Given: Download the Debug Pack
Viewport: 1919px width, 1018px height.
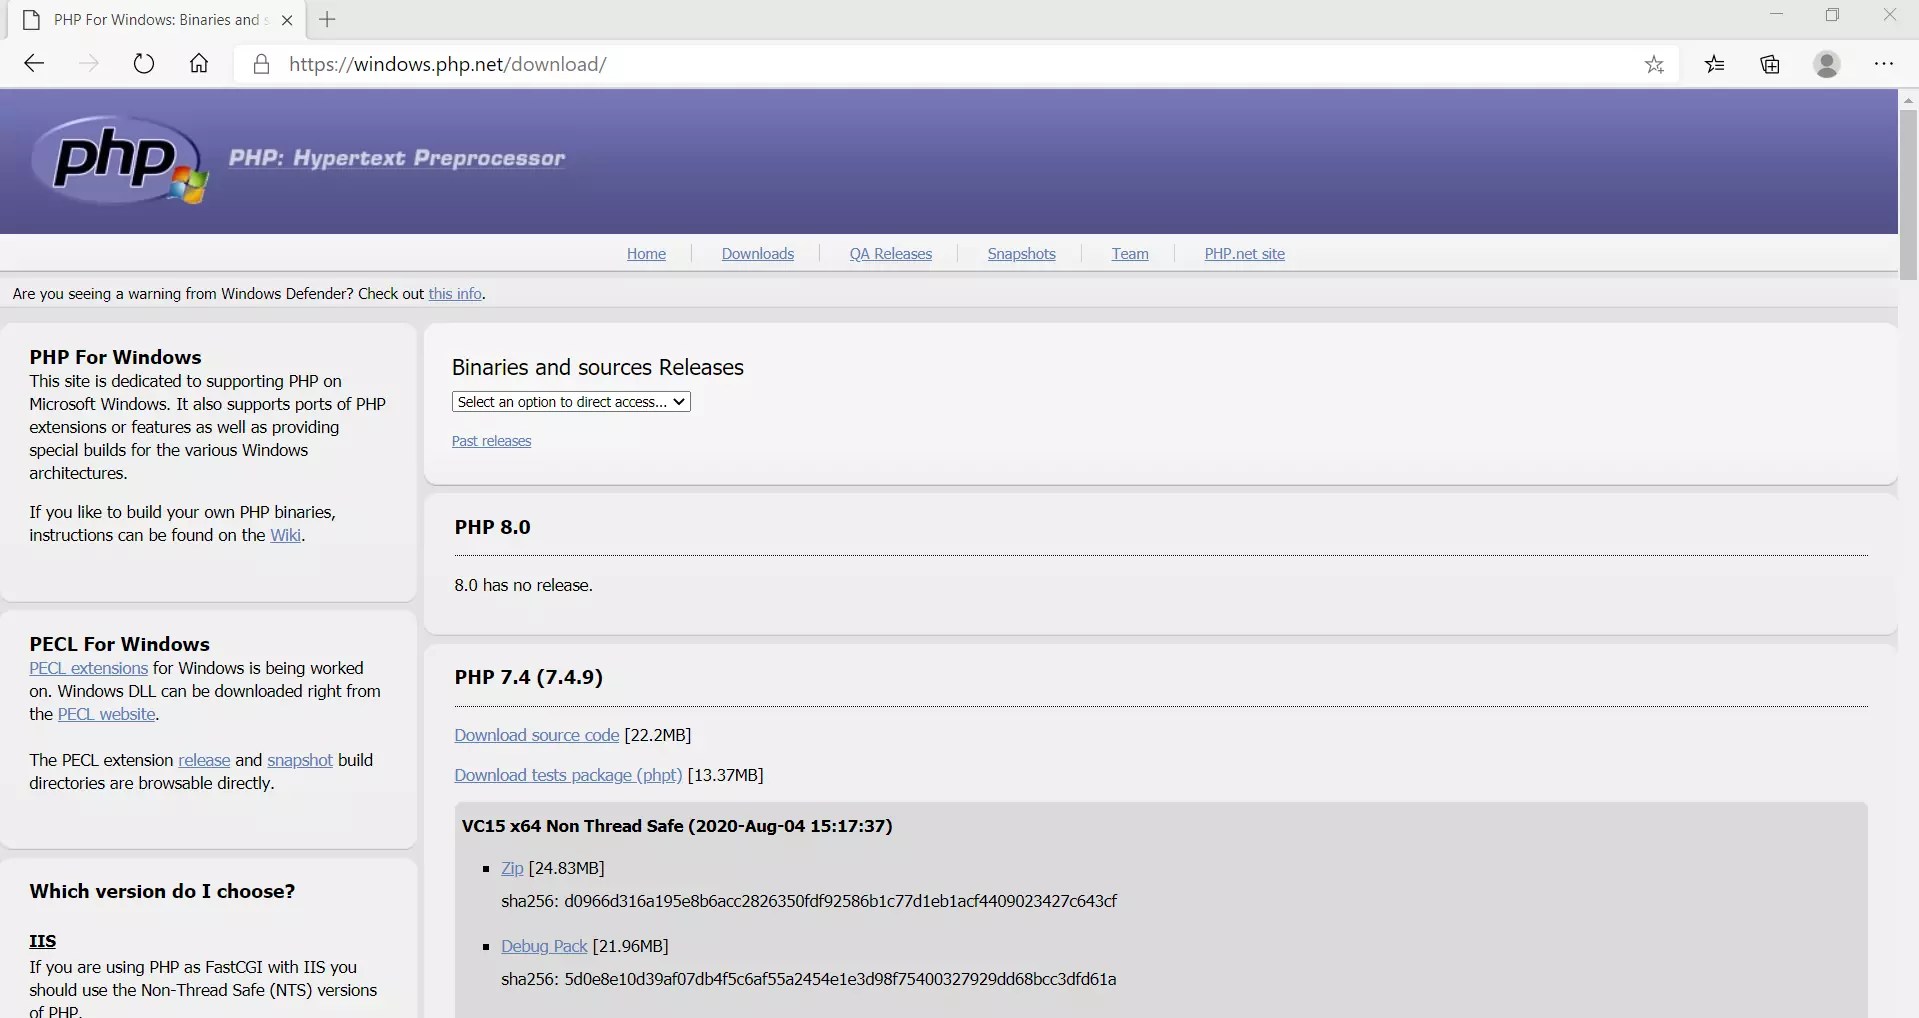Looking at the screenshot, I should click(544, 946).
